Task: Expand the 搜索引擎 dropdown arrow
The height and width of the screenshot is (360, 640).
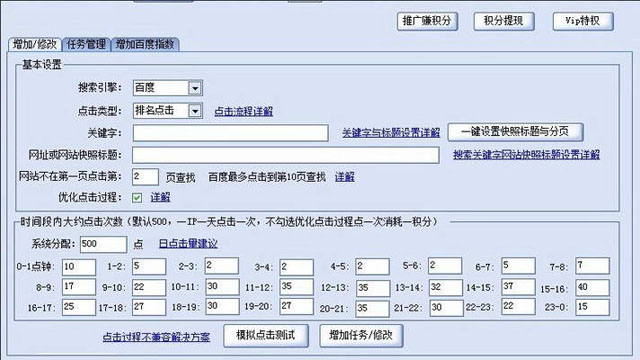Action: (195, 88)
